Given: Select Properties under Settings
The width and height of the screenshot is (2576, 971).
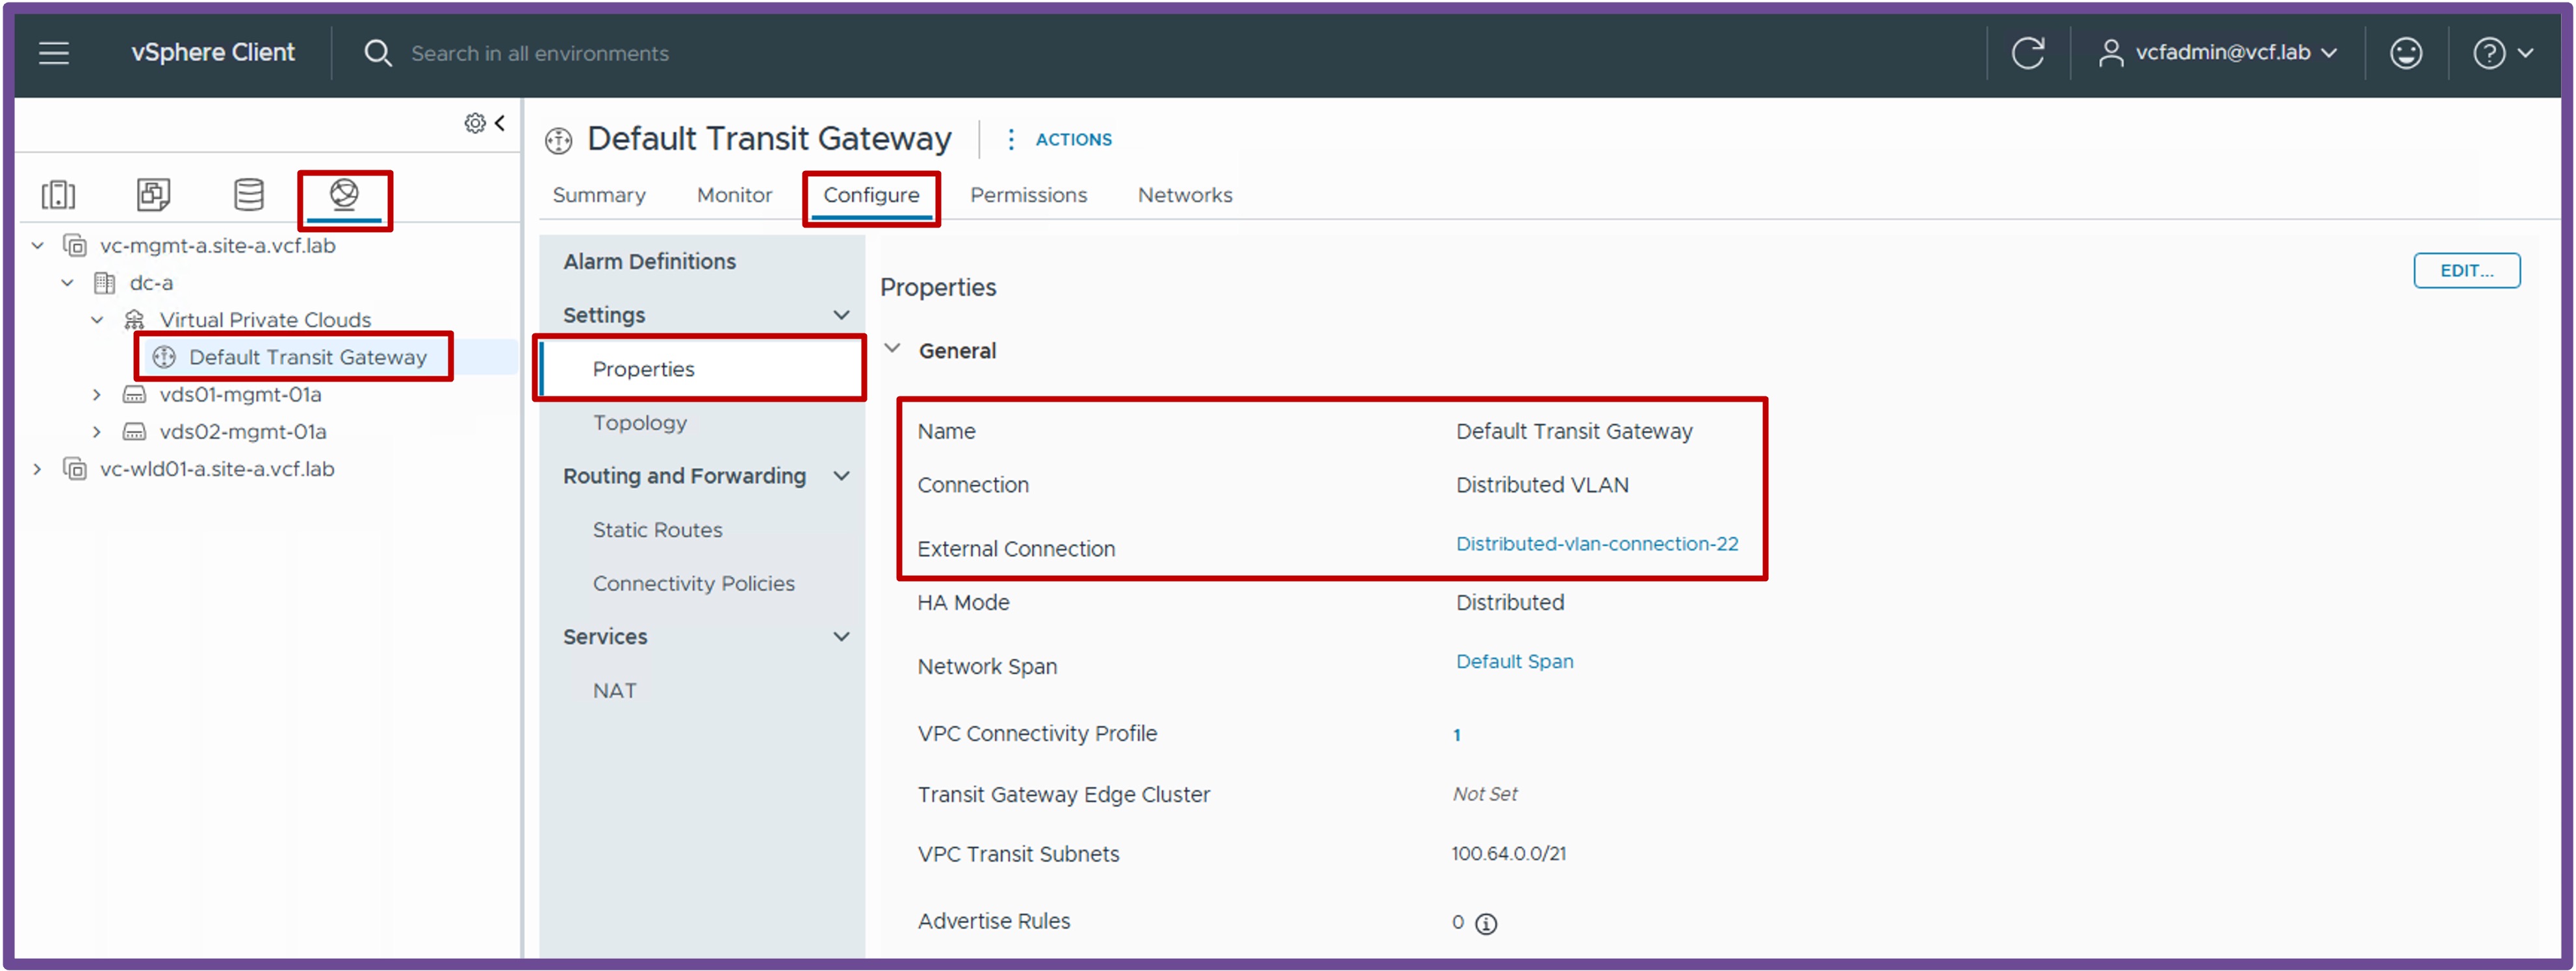Looking at the screenshot, I should pos(701,369).
